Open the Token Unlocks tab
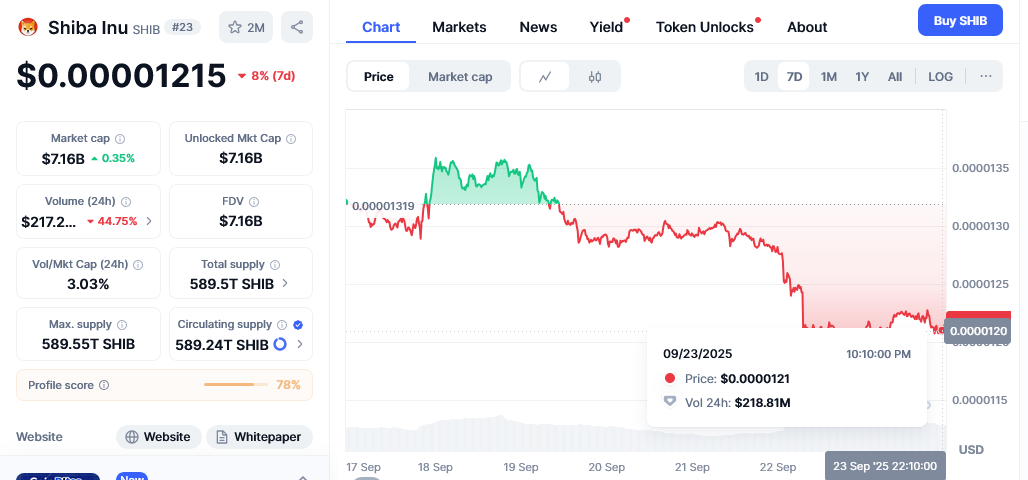The image size is (1028, 480). [x=705, y=27]
